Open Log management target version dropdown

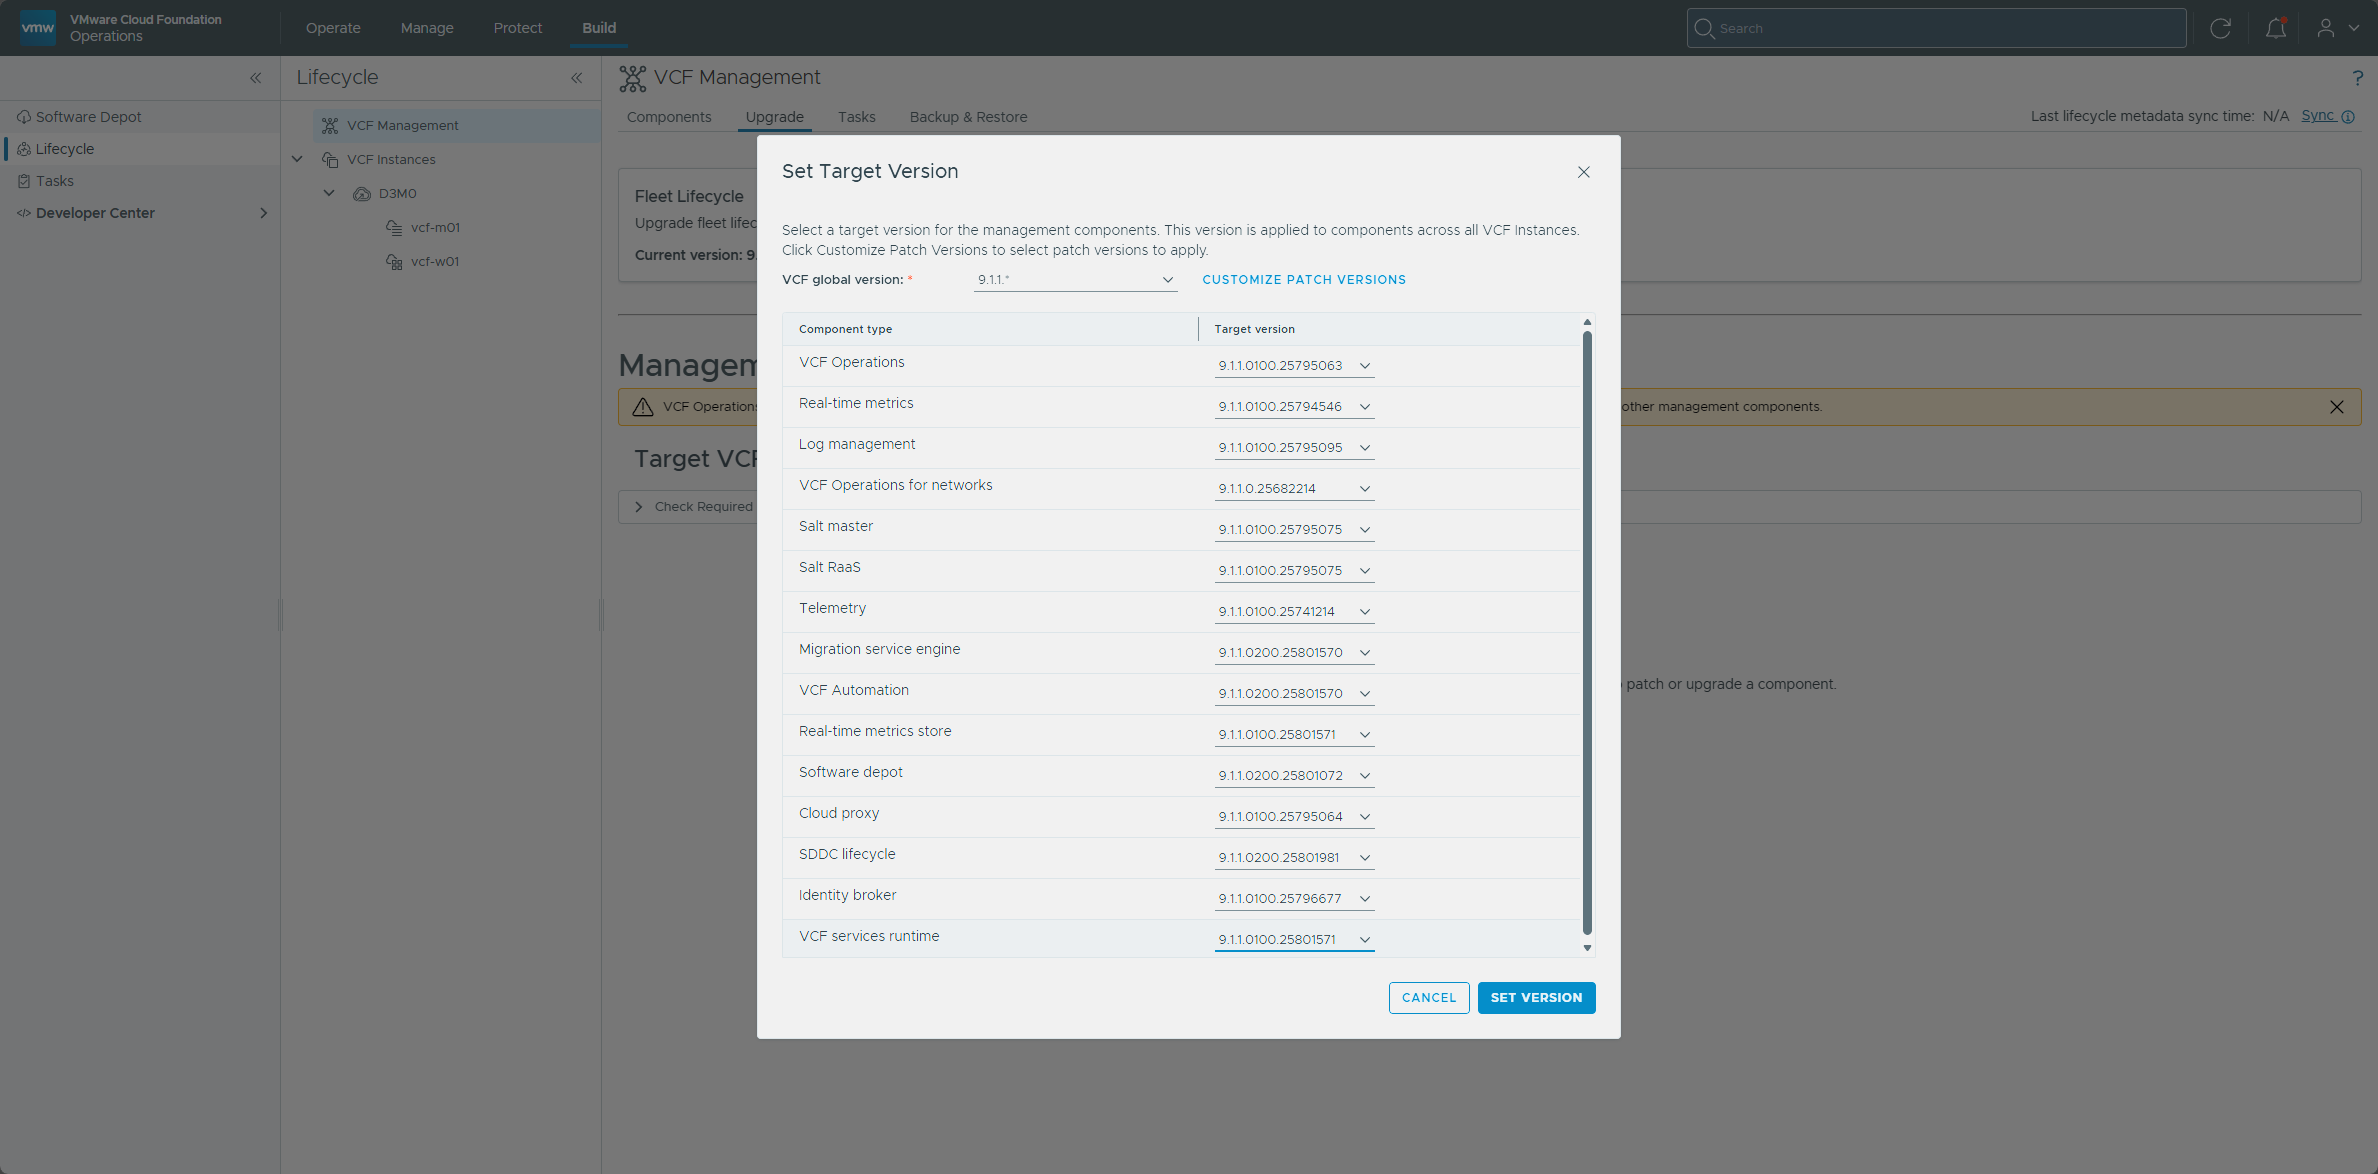point(1294,448)
